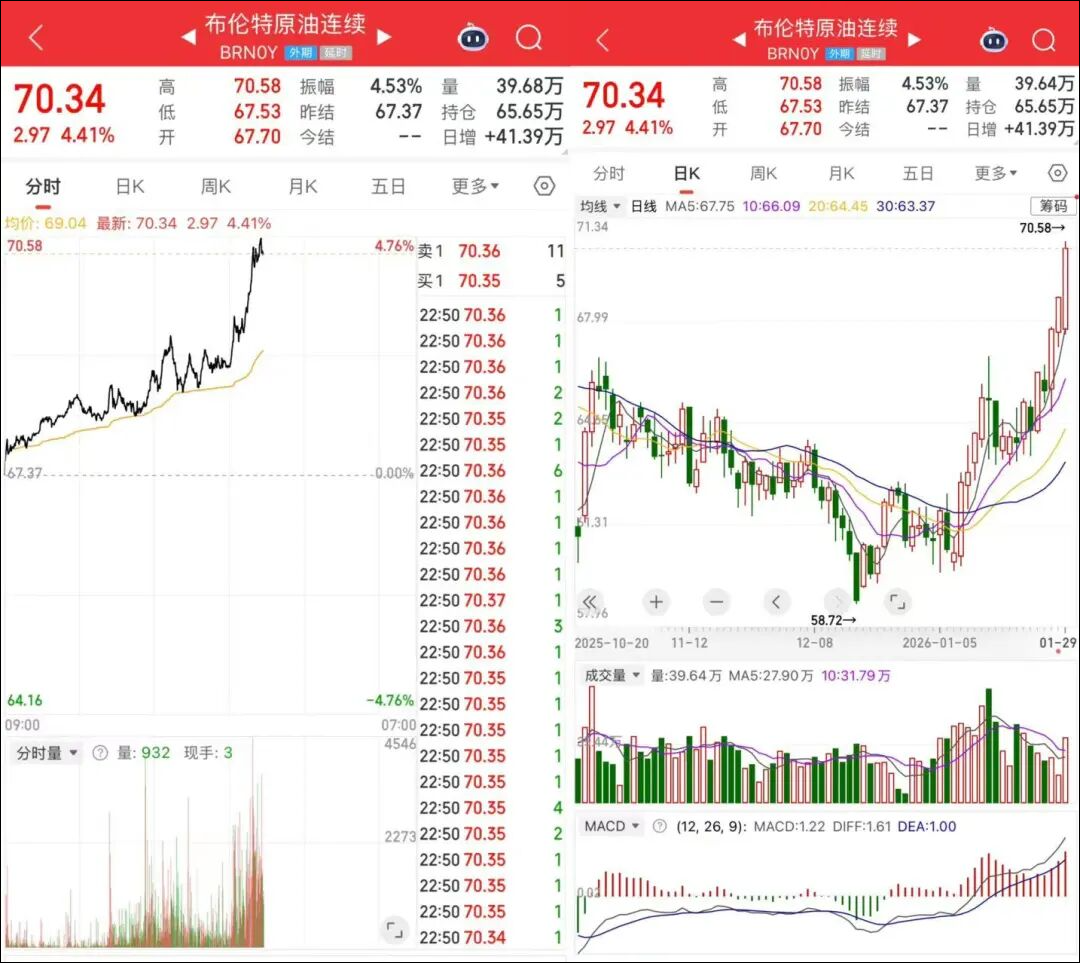Open the 分时量 dropdown
Viewport: 1080px width, 963px height.
(47, 753)
